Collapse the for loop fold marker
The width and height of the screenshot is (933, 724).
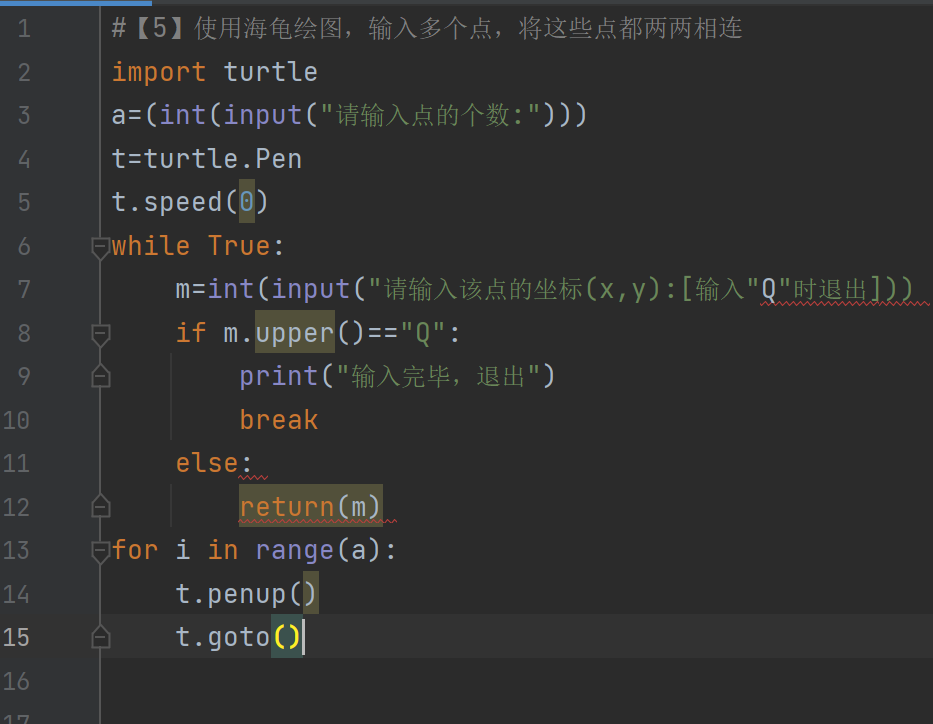coord(101,551)
